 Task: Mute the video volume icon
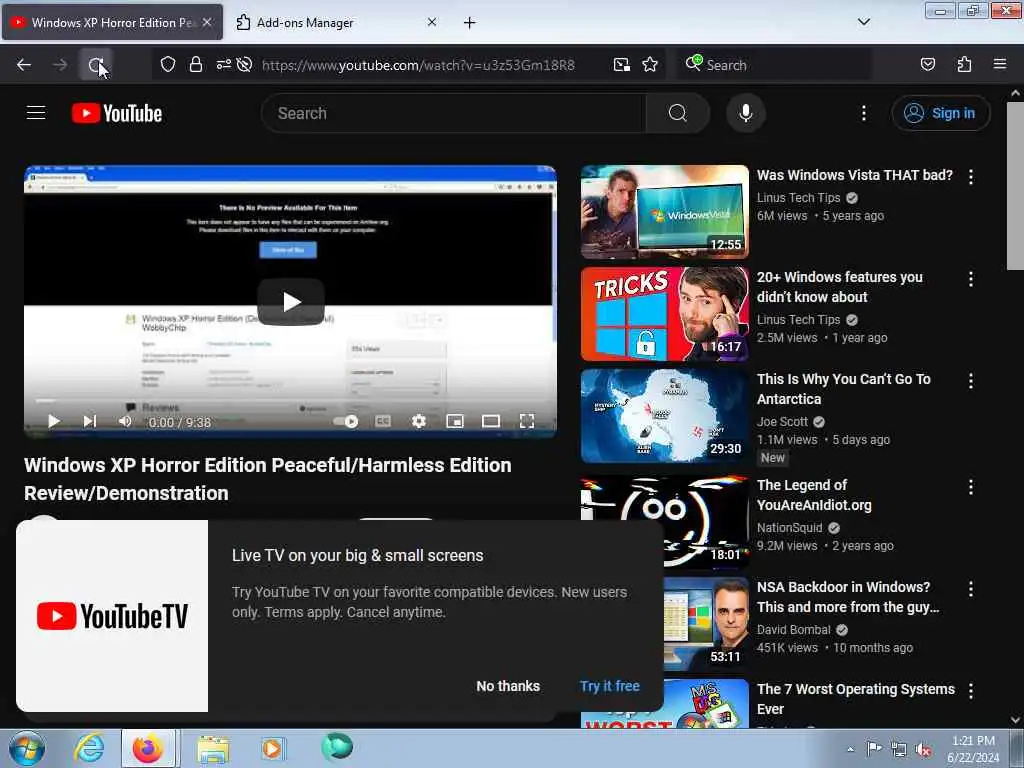click(x=125, y=422)
